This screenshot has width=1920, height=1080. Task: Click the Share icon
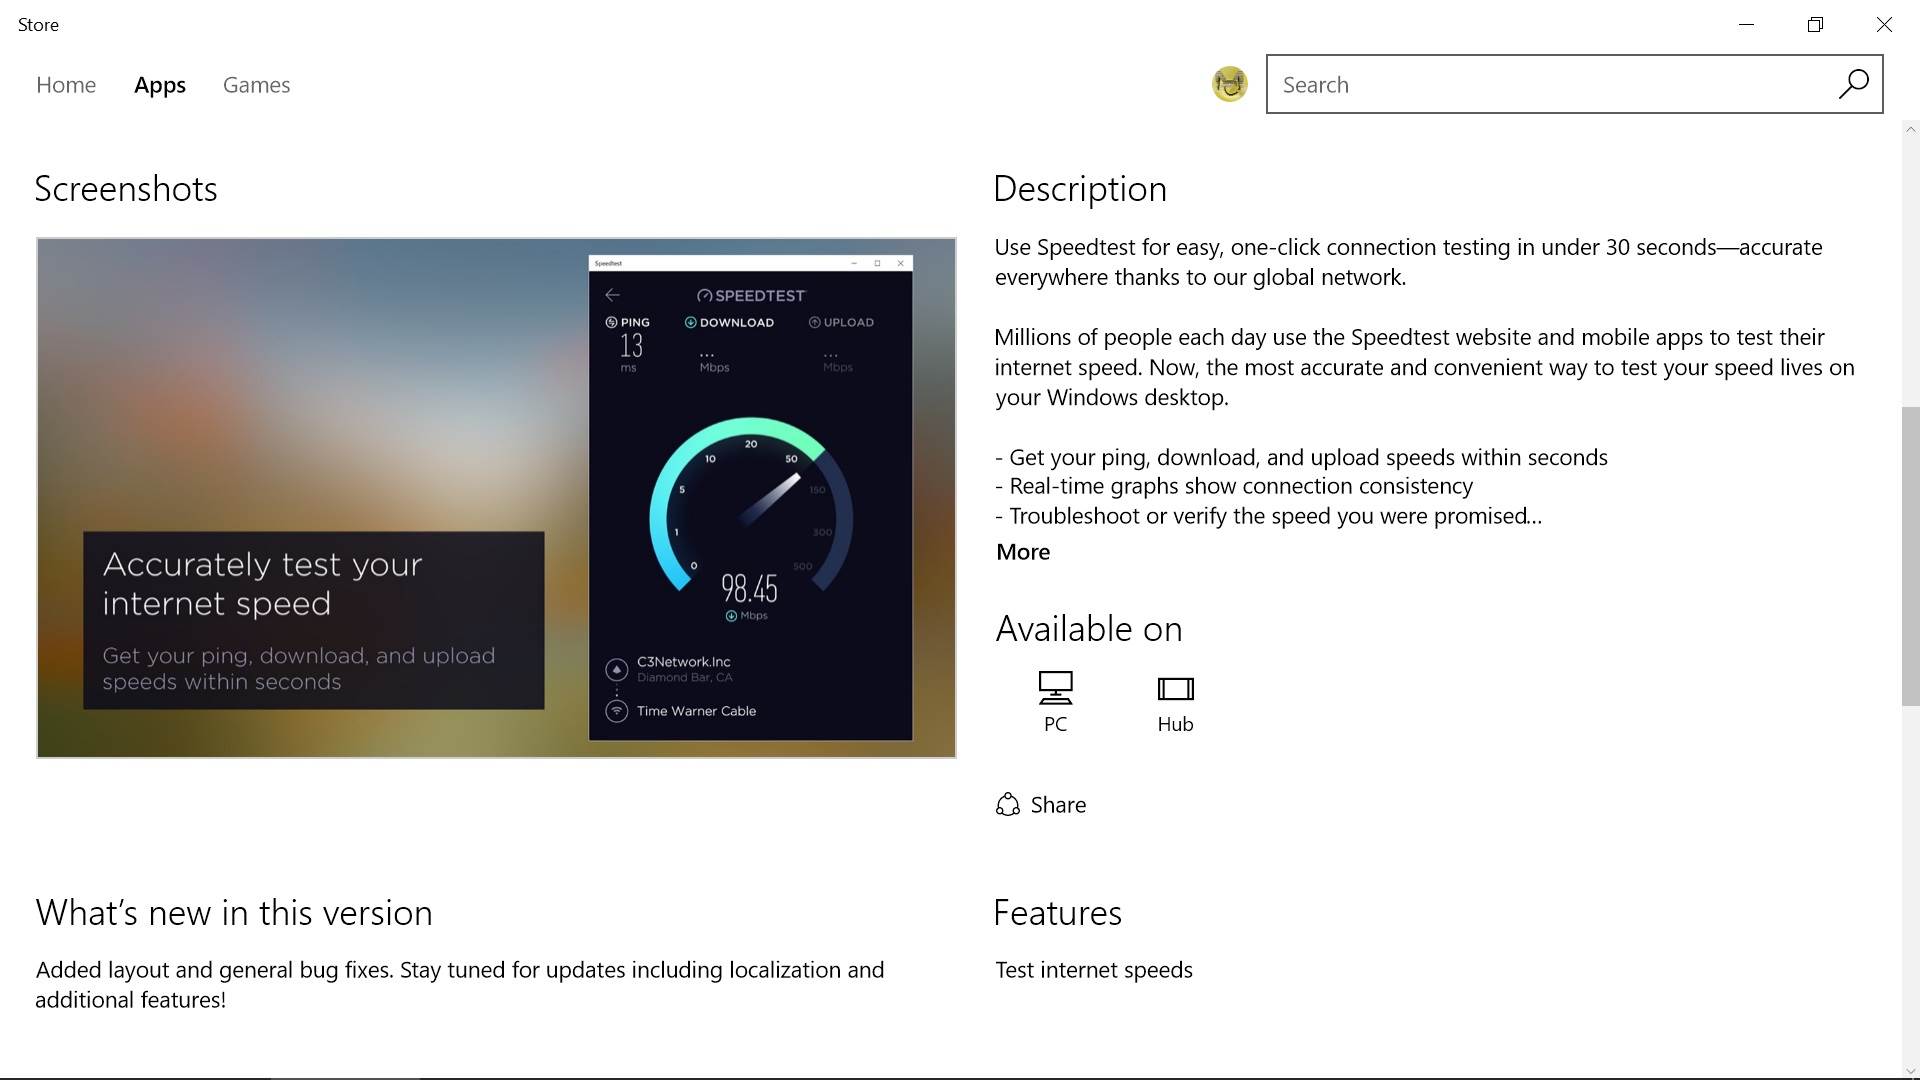(x=1007, y=805)
